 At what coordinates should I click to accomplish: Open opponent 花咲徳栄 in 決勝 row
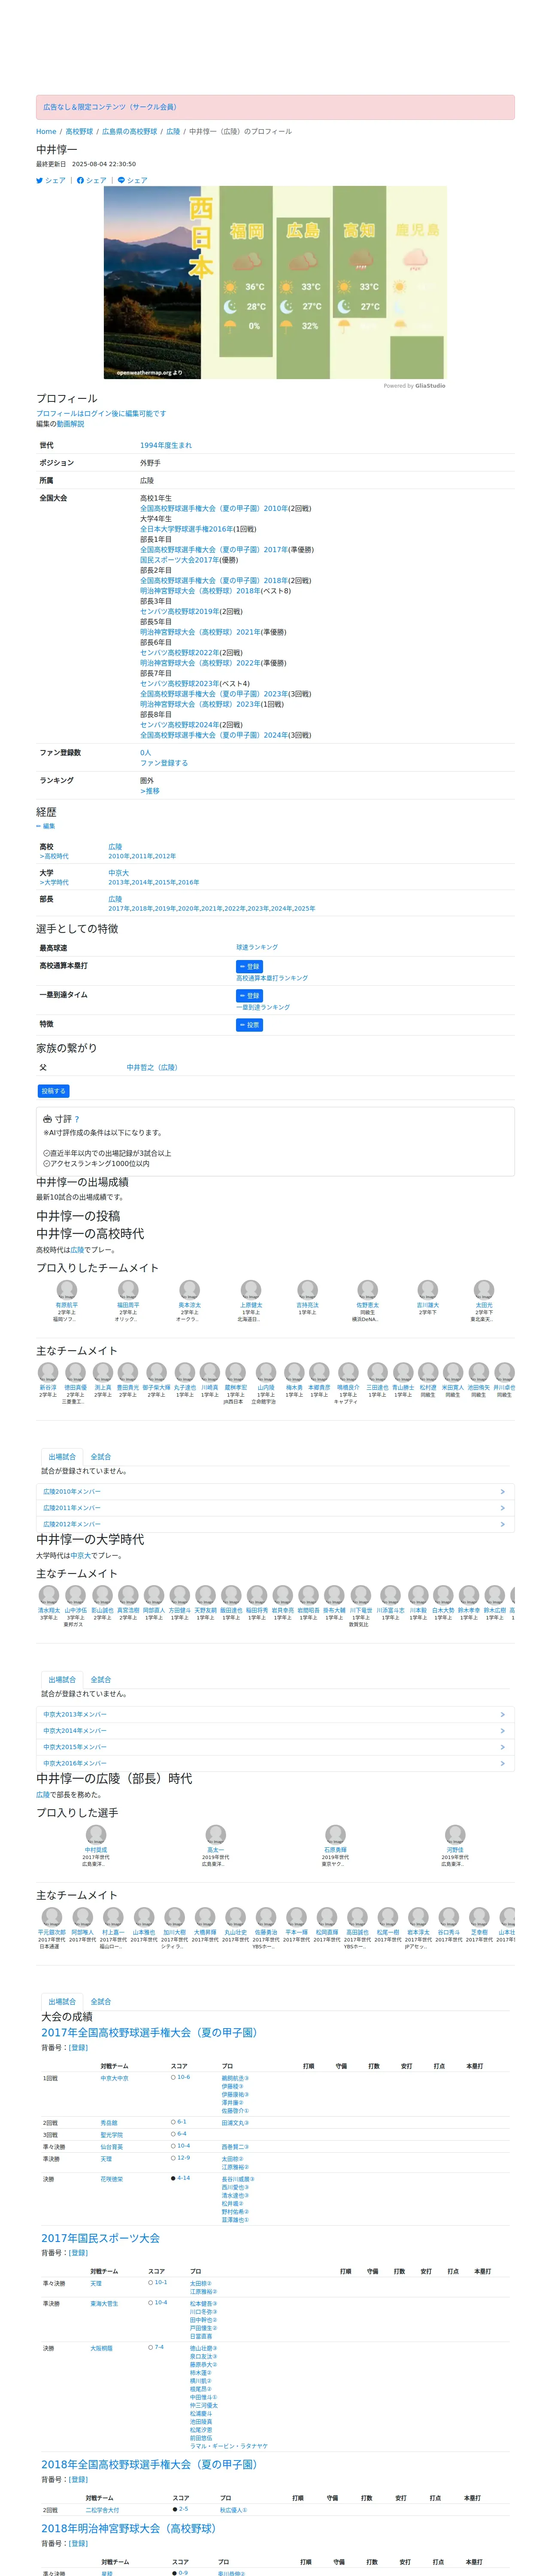[x=111, y=2179]
